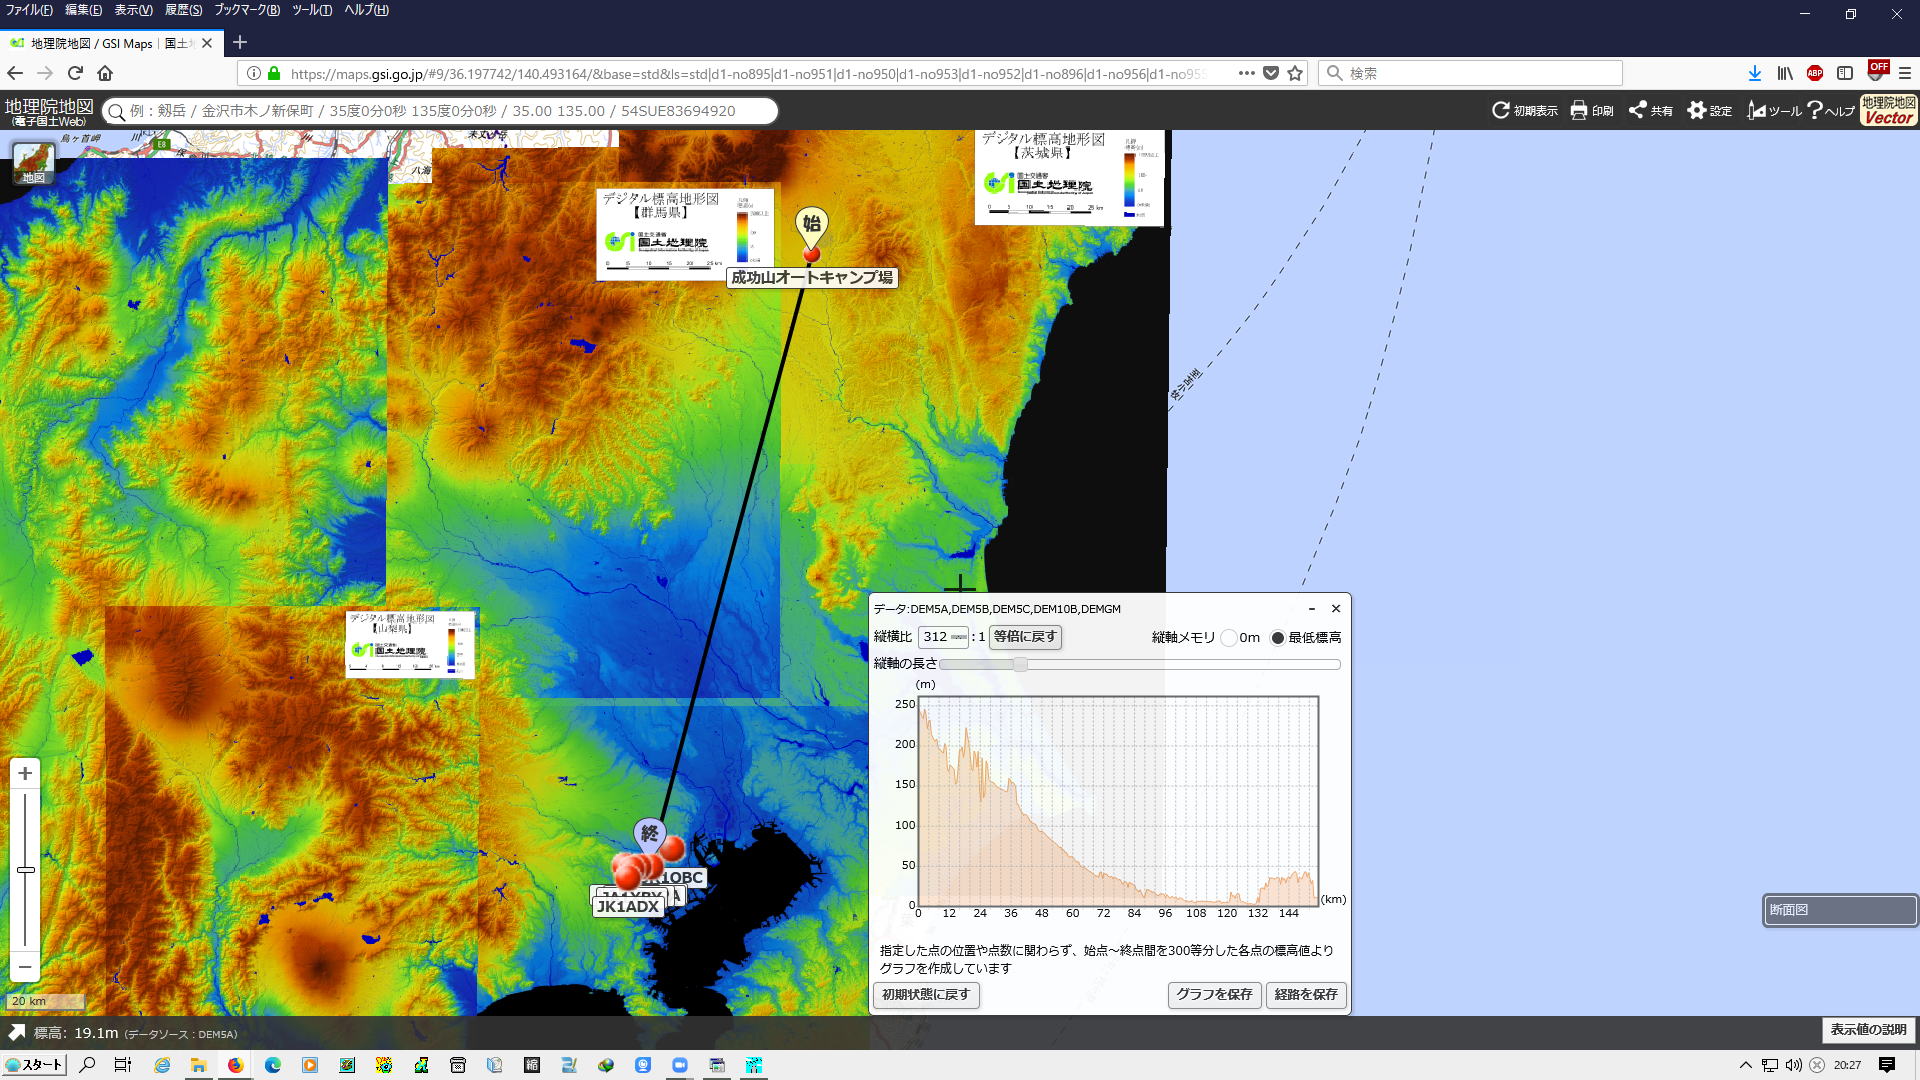Open the ファイル(F) menu
The height and width of the screenshot is (1080, 1920).
tap(29, 10)
